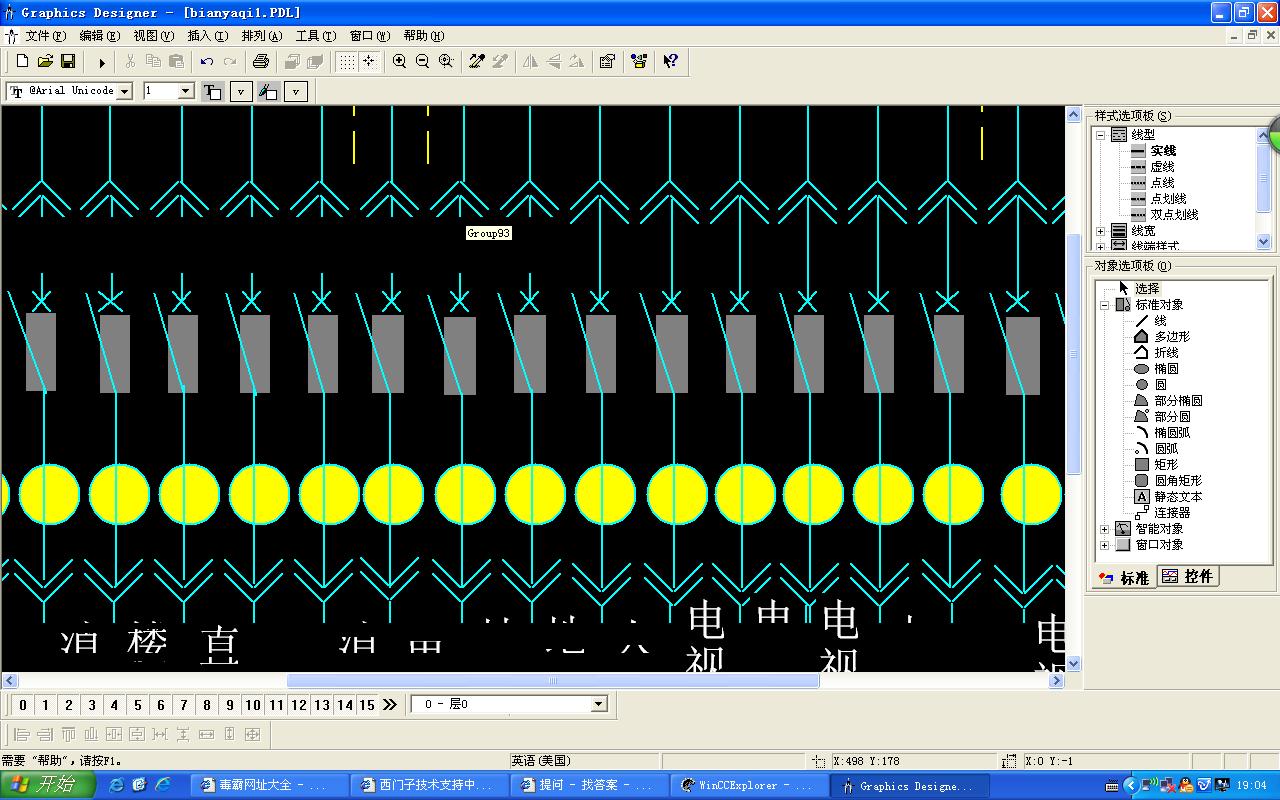The width and height of the screenshot is (1280, 800).
Task: Click the horizontal scrollbar of the canvas
Action: [x=553, y=680]
